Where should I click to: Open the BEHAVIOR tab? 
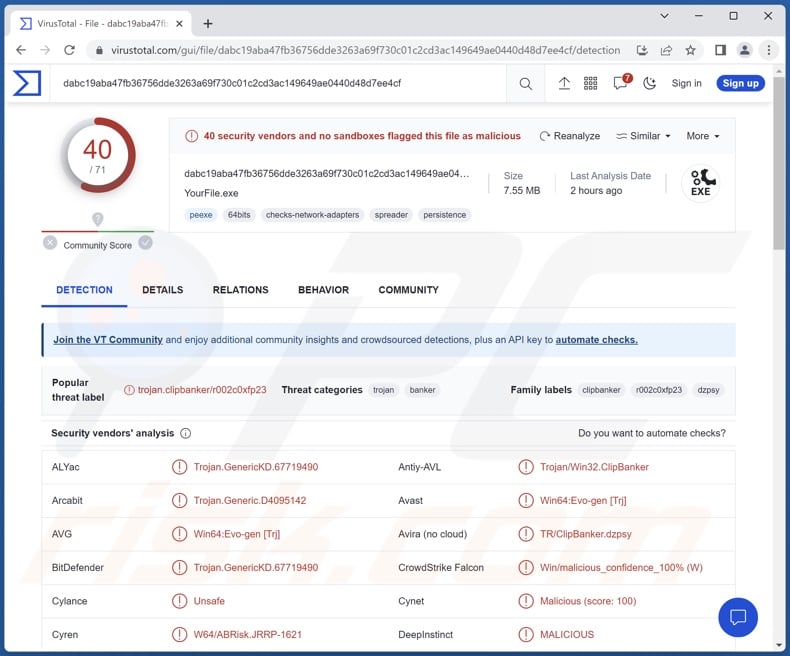click(323, 290)
